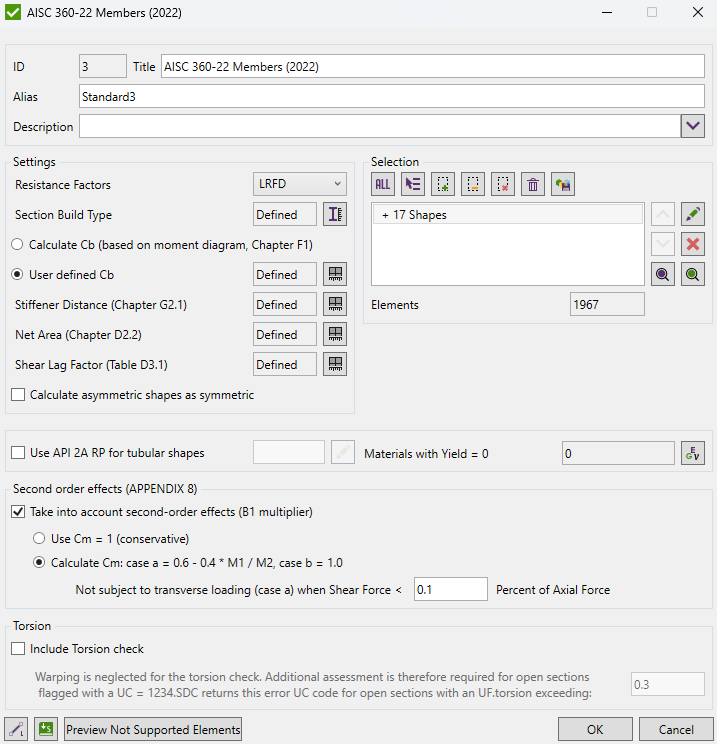Toggle Calculate asymmetric shapes as symmetric

click(x=19, y=395)
